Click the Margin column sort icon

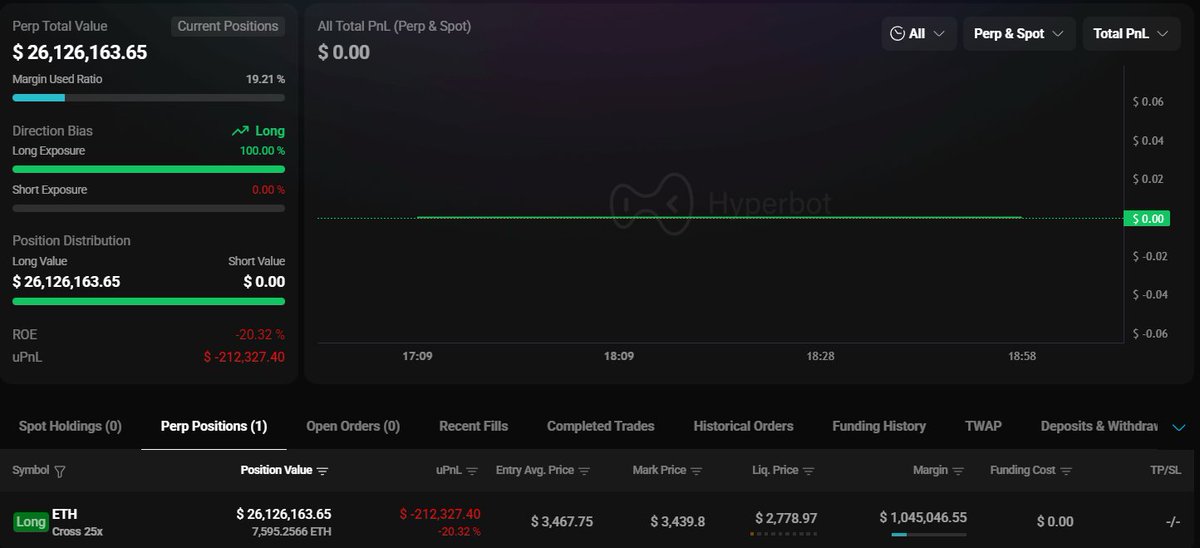(958, 471)
